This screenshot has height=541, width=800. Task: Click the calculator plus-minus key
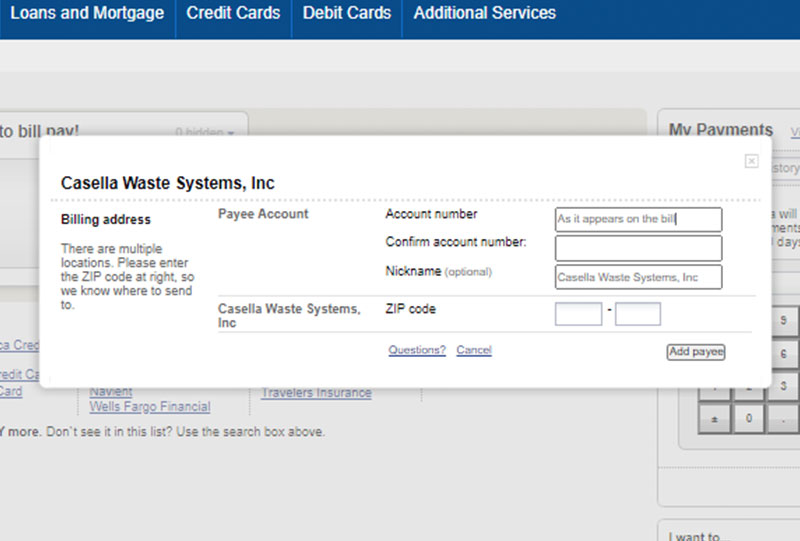[x=714, y=419]
